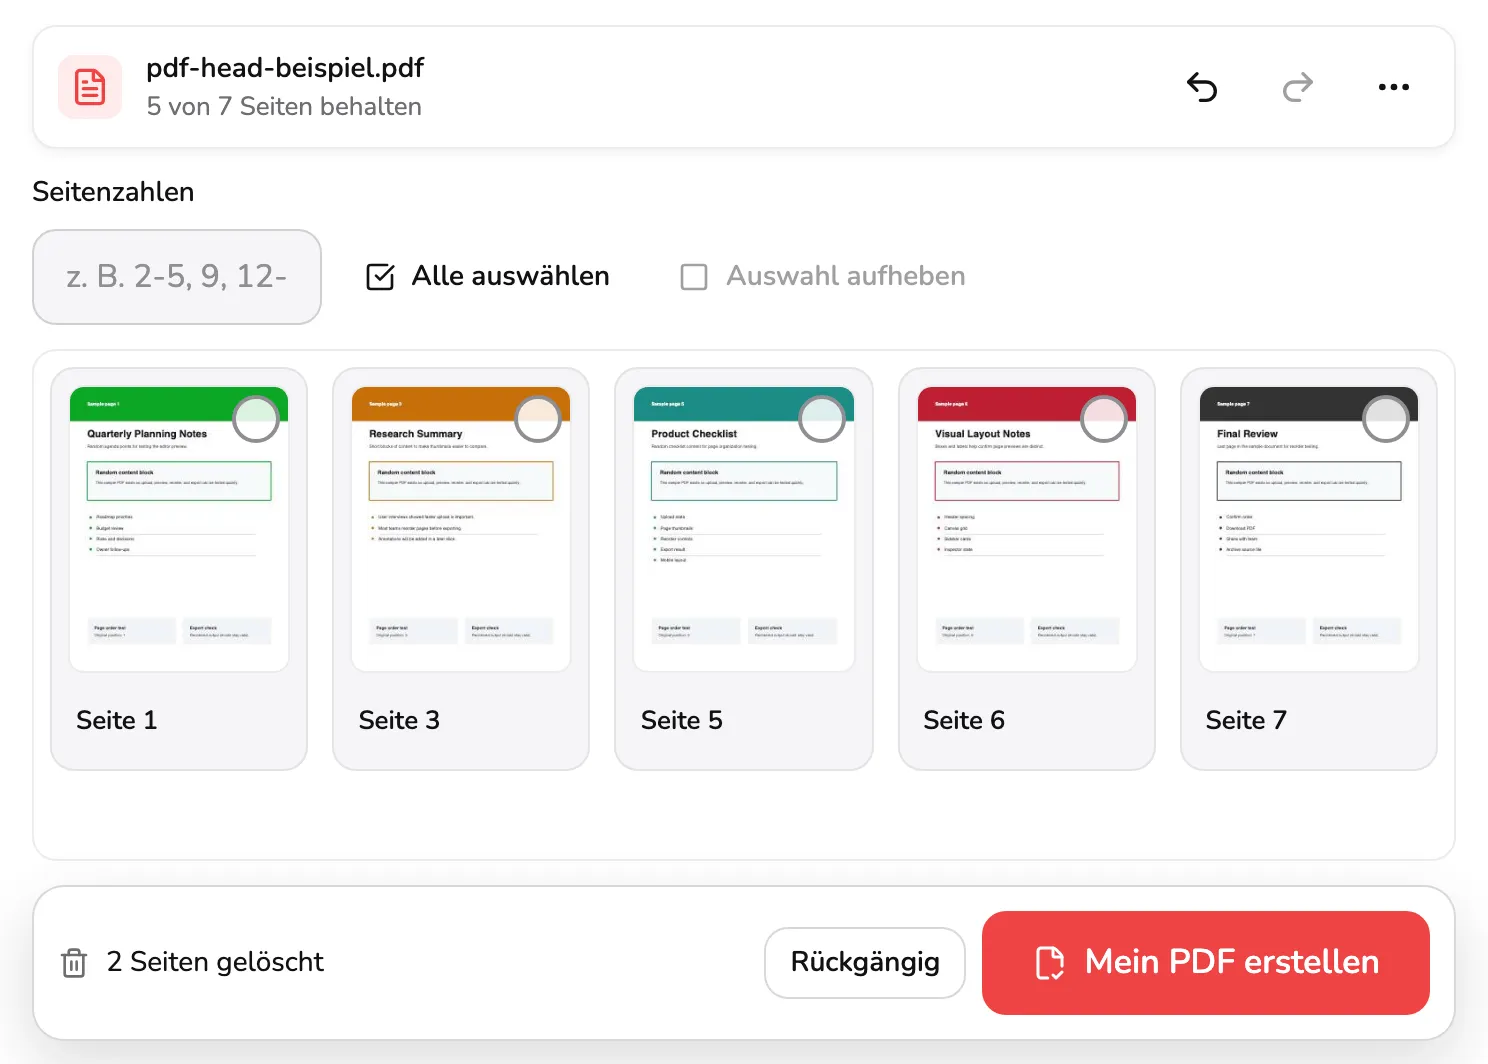The width and height of the screenshot is (1488, 1064).
Task: Toggle selection circle on Seite 3 thumbnail
Action: 538,419
